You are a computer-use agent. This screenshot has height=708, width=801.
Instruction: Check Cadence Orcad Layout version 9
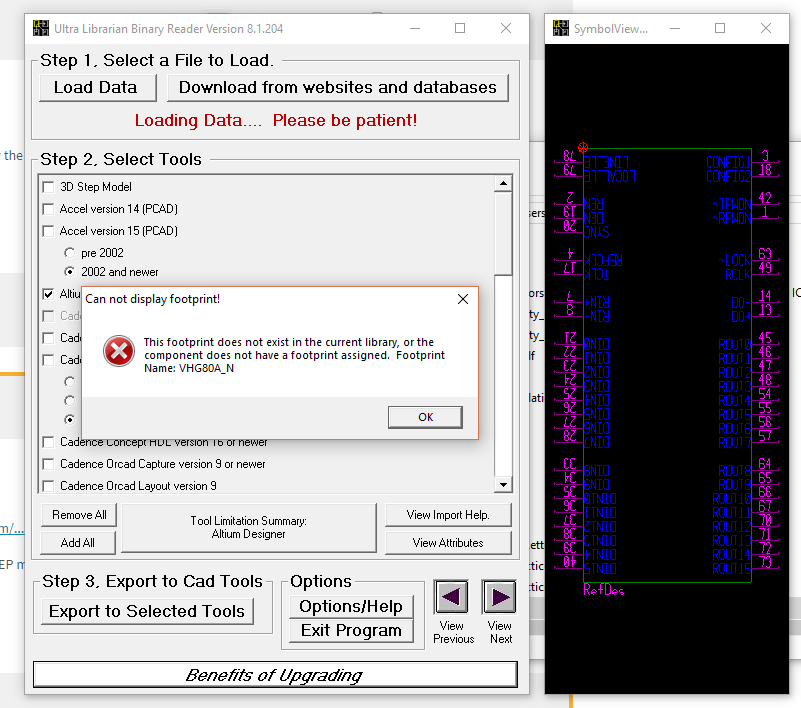(x=49, y=486)
